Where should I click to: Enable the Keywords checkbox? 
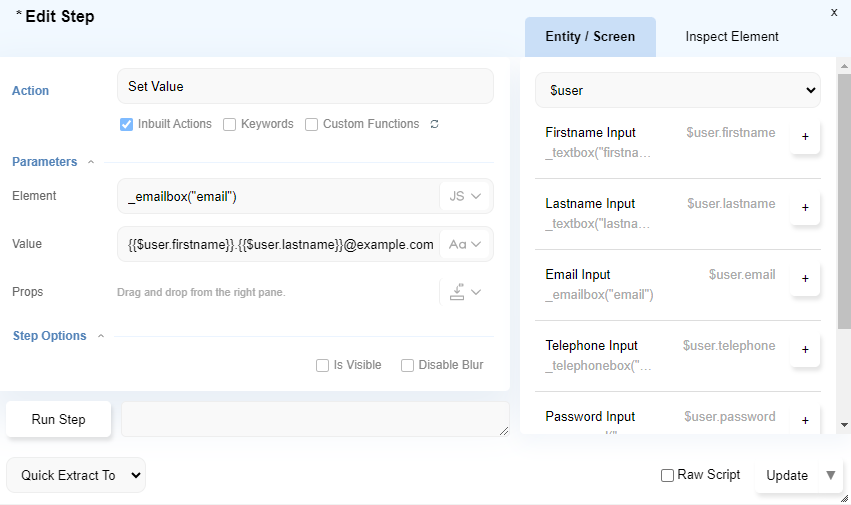click(x=230, y=125)
